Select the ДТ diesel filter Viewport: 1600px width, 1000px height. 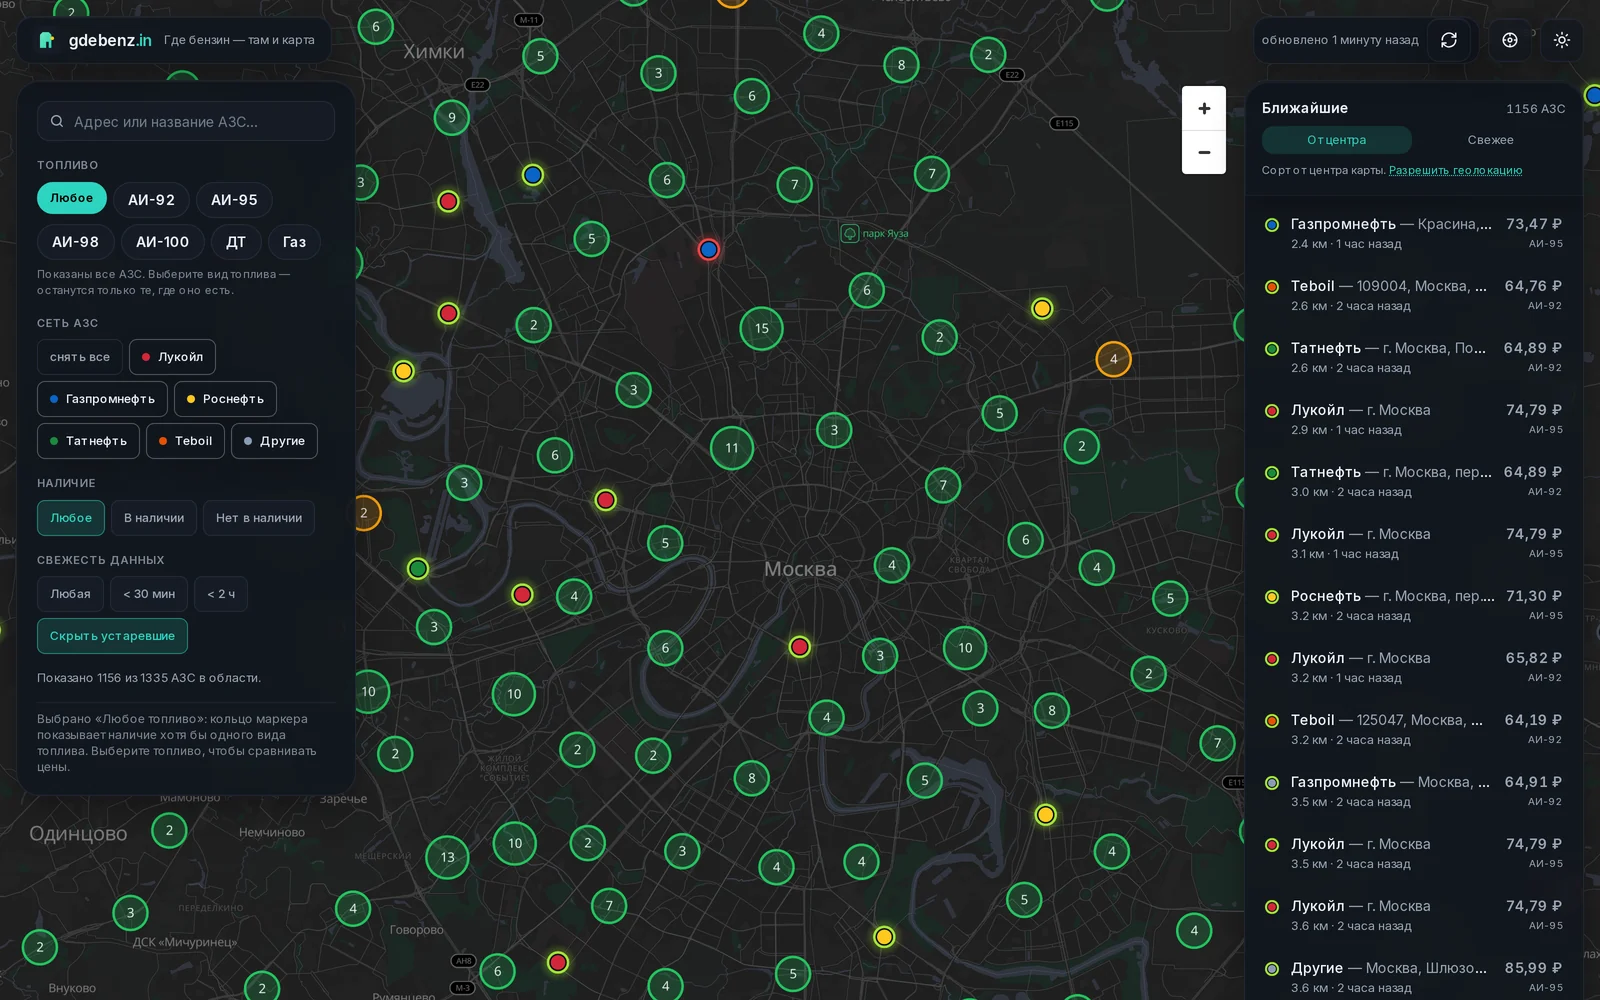(x=236, y=242)
